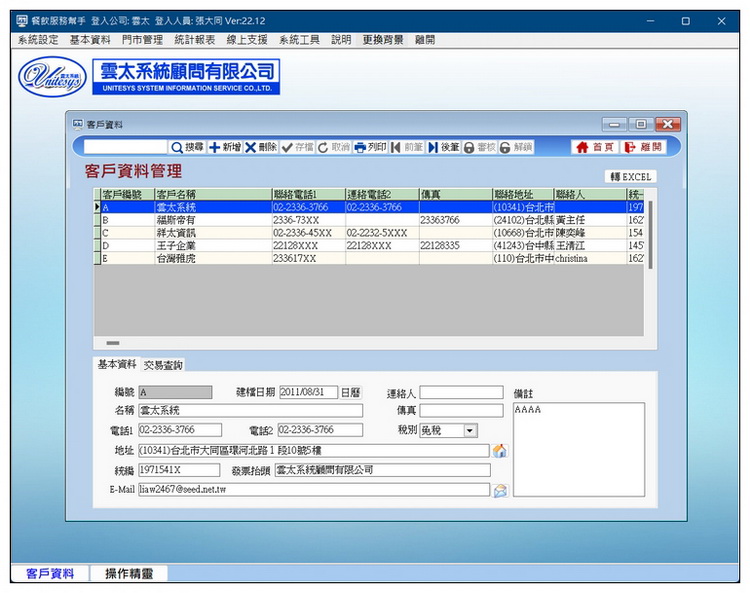Viewport: 750px width, 593px height.
Task: Open the 說明 menu
Action: [341, 40]
